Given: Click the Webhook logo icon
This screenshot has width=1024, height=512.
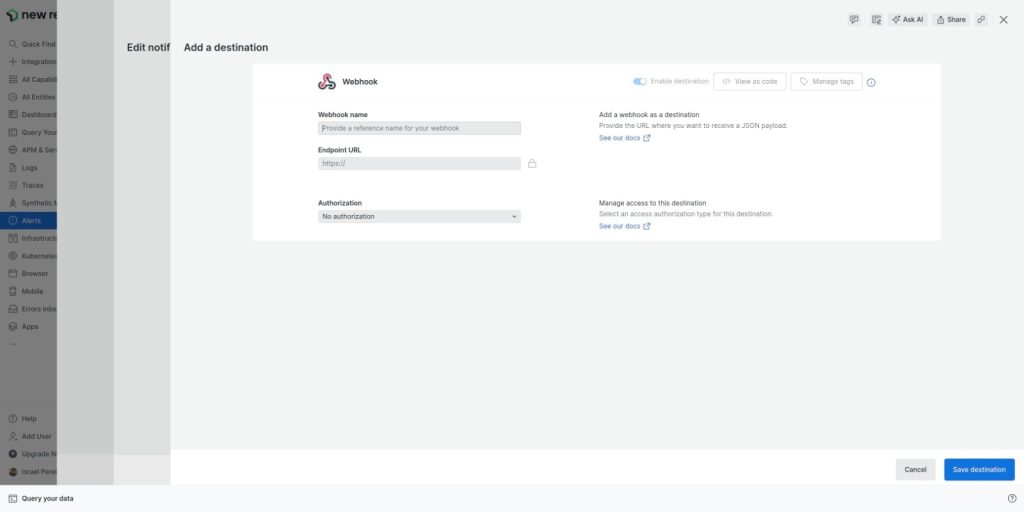Looking at the screenshot, I should click(327, 82).
